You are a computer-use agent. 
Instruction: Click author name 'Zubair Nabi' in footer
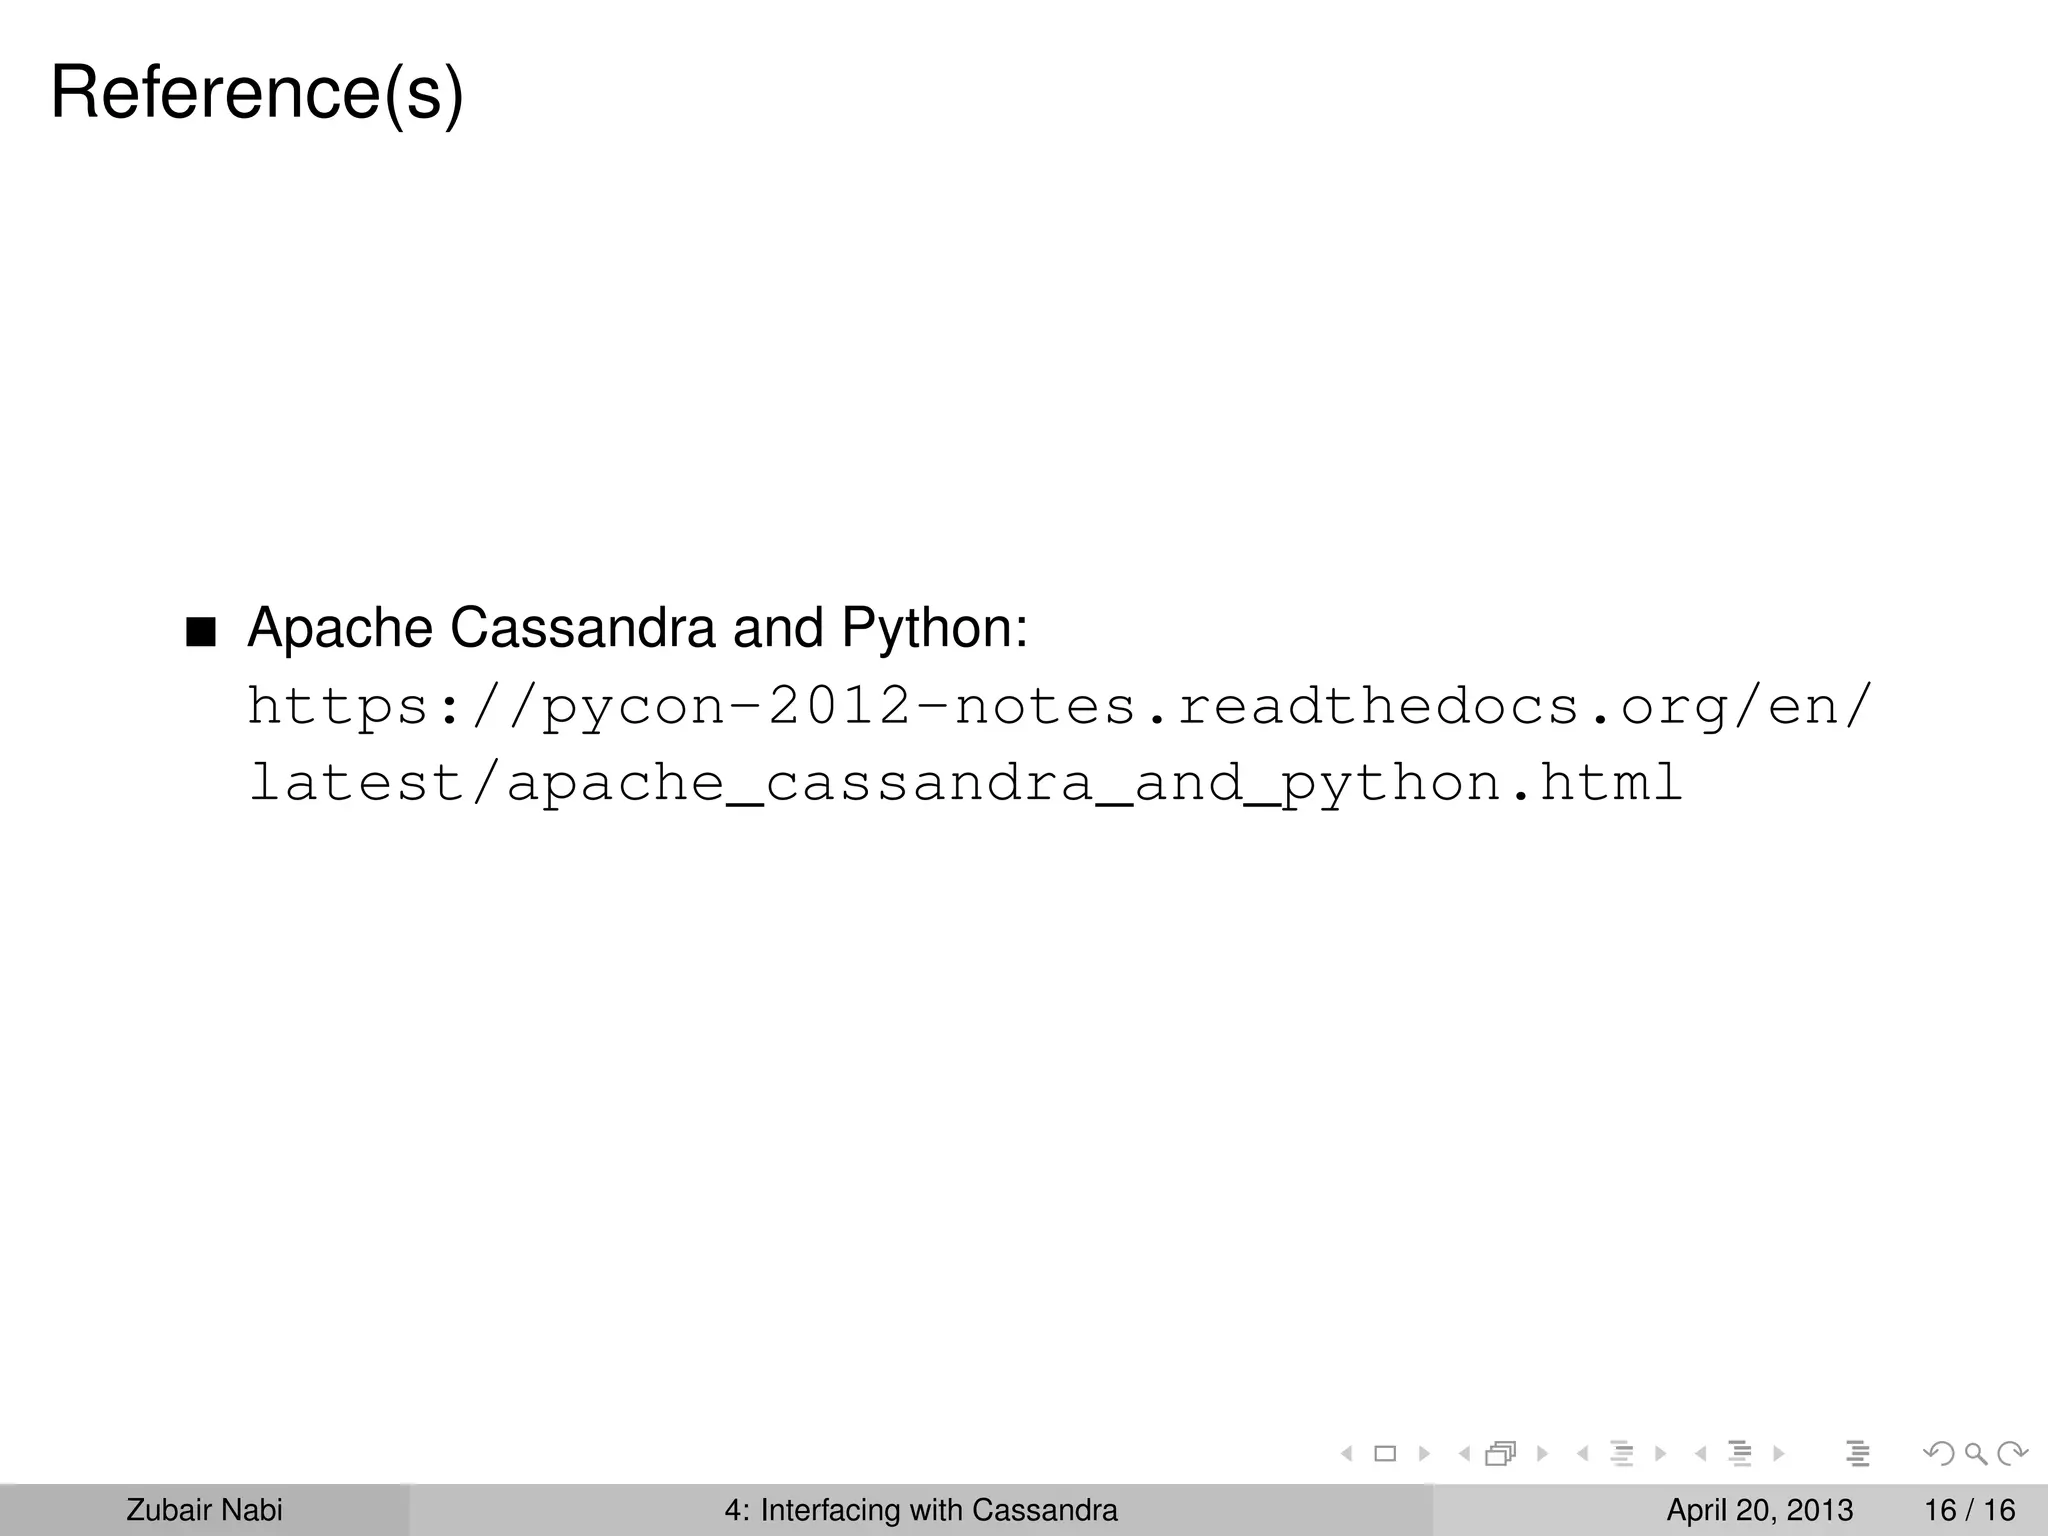coord(205,1510)
